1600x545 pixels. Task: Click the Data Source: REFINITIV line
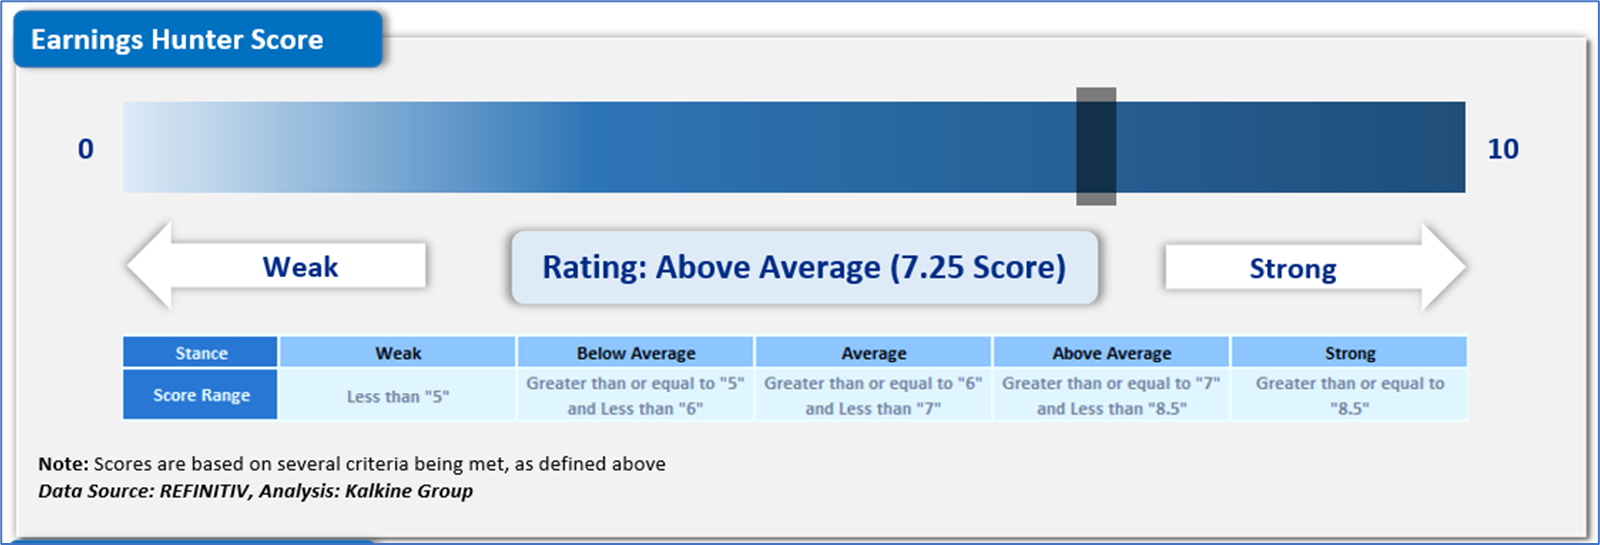click(x=256, y=491)
